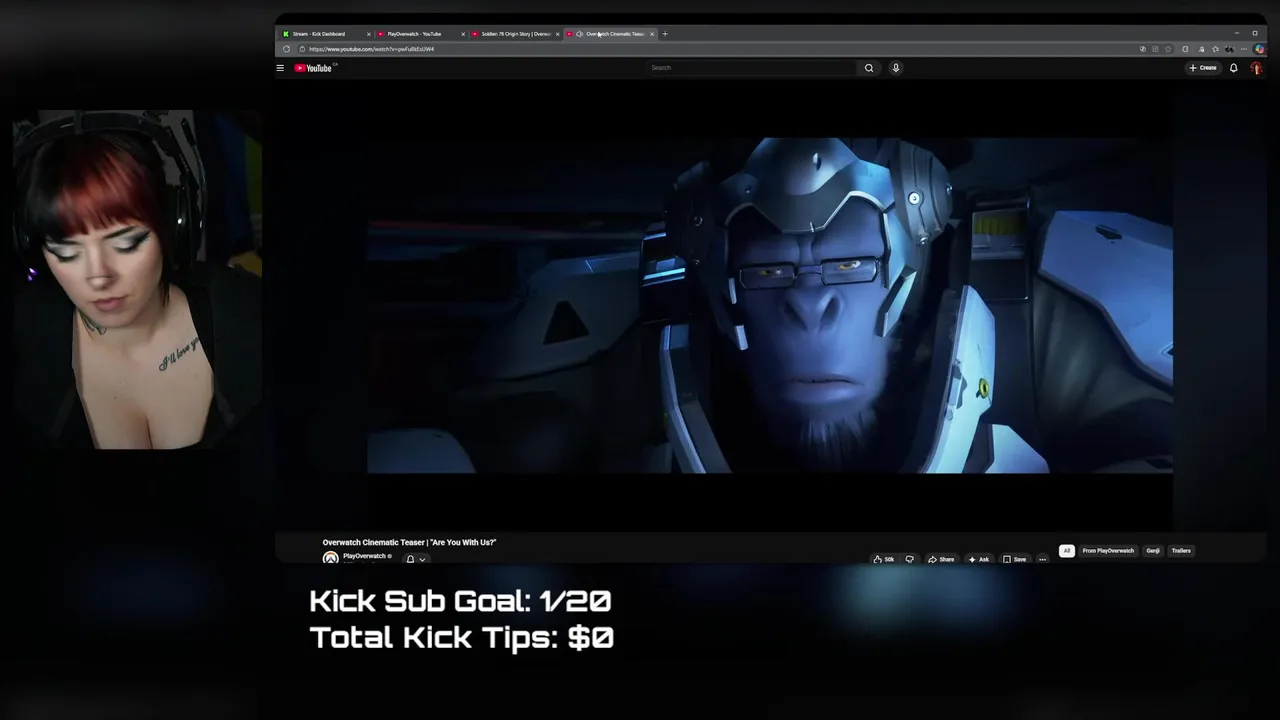Select the From PlayOverwatch chip

tap(1108, 551)
